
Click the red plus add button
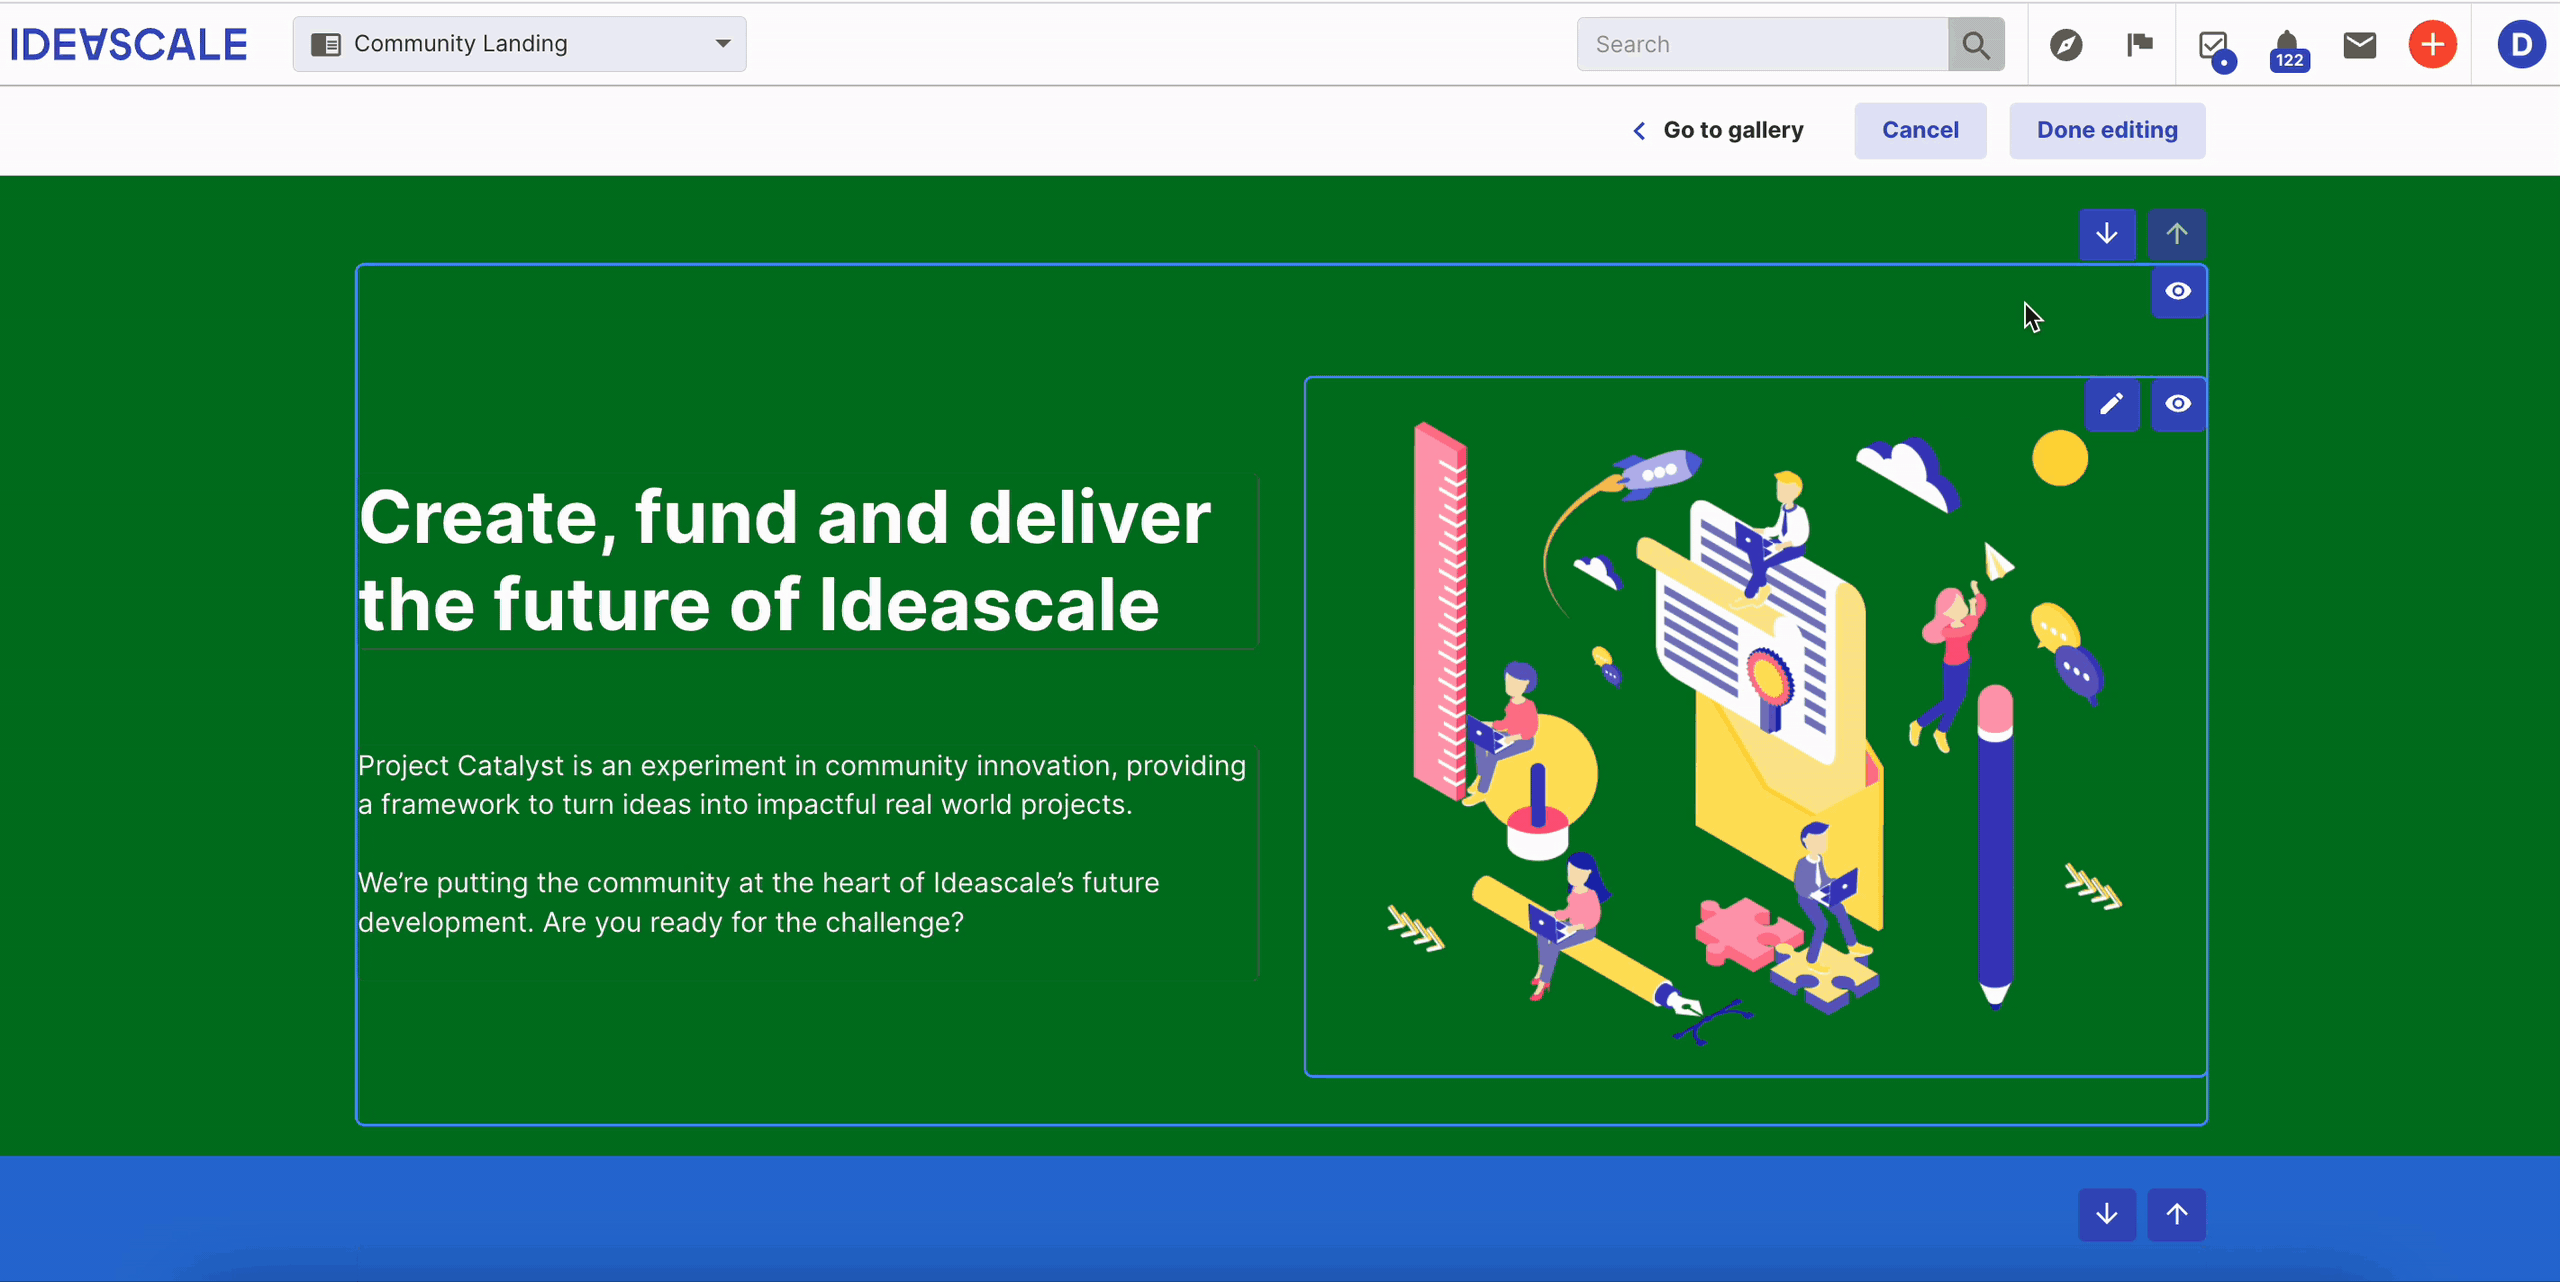point(2432,44)
